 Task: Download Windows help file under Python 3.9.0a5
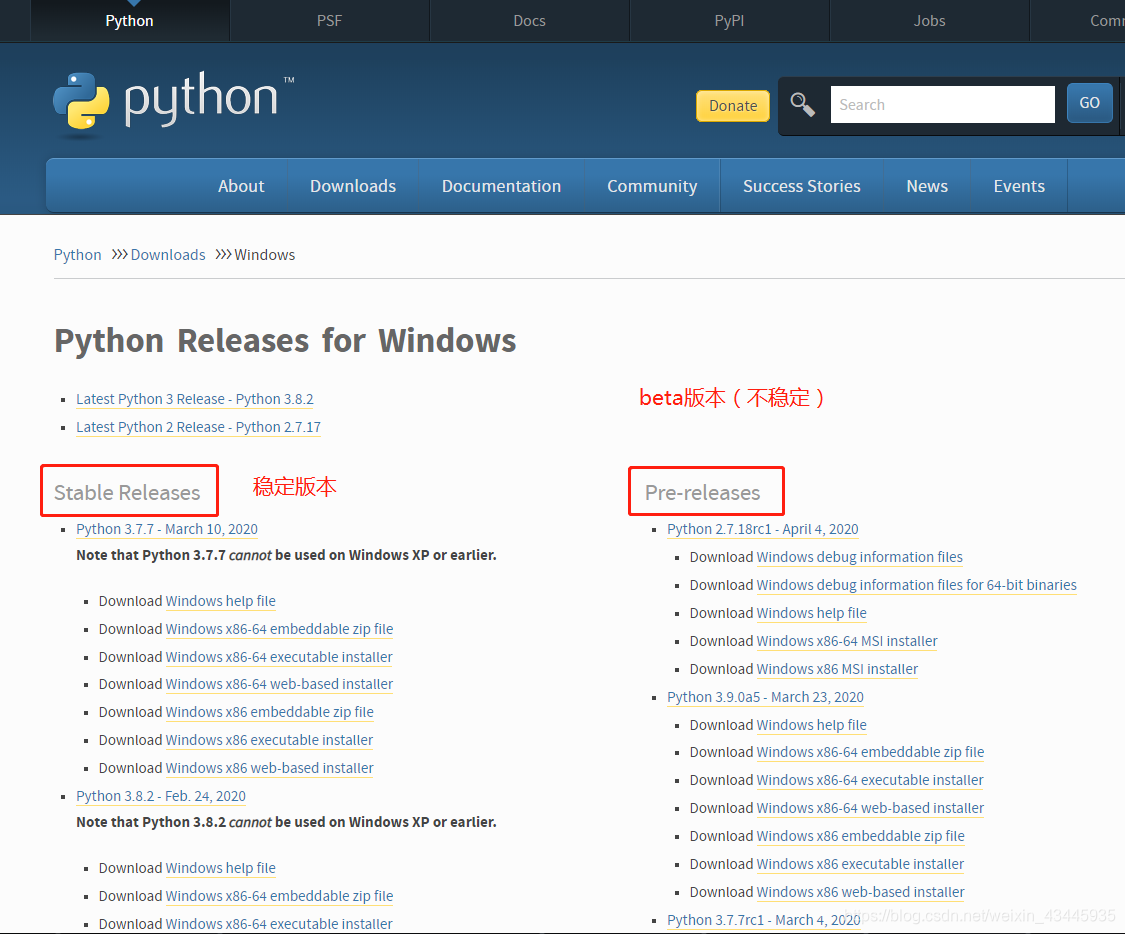(x=811, y=725)
